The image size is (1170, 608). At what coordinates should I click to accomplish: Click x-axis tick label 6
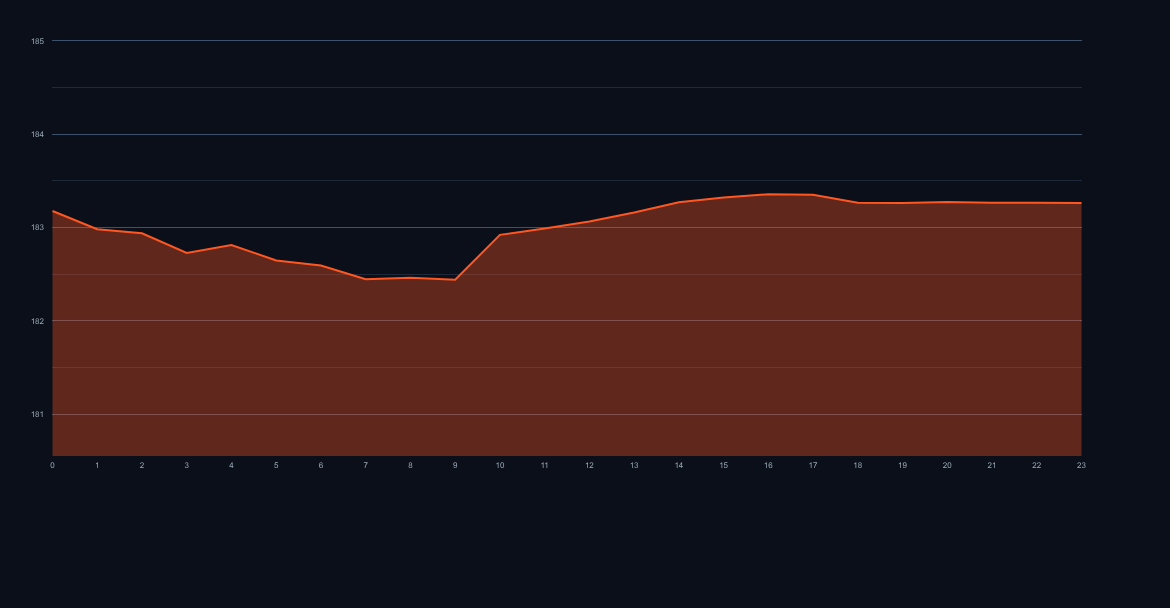[x=321, y=466]
